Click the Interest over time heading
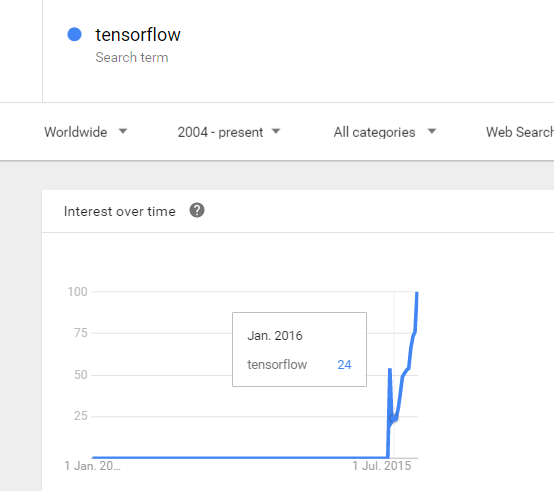The image size is (554, 491). pyautogui.click(x=119, y=211)
